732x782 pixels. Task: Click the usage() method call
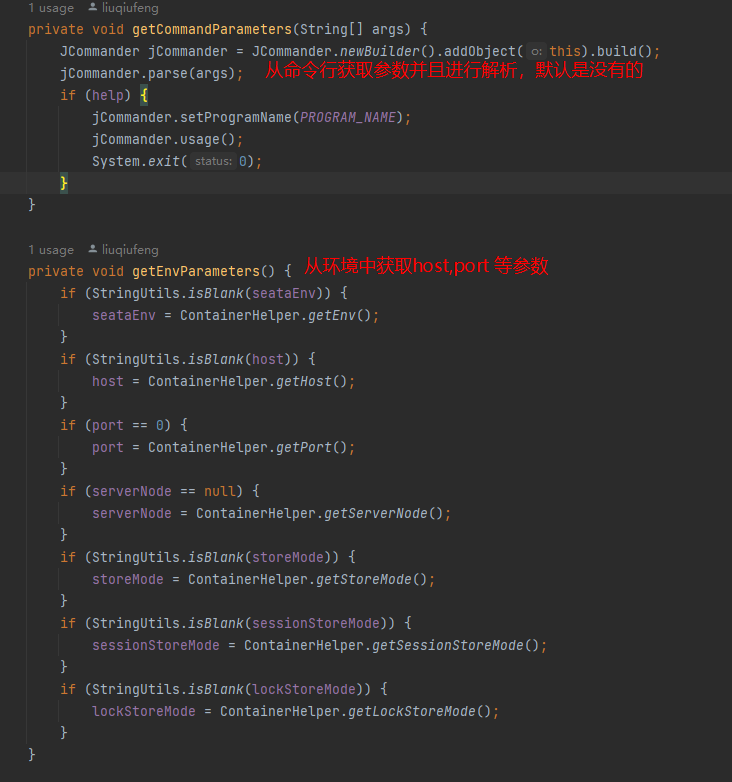pyautogui.click(x=207, y=139)
